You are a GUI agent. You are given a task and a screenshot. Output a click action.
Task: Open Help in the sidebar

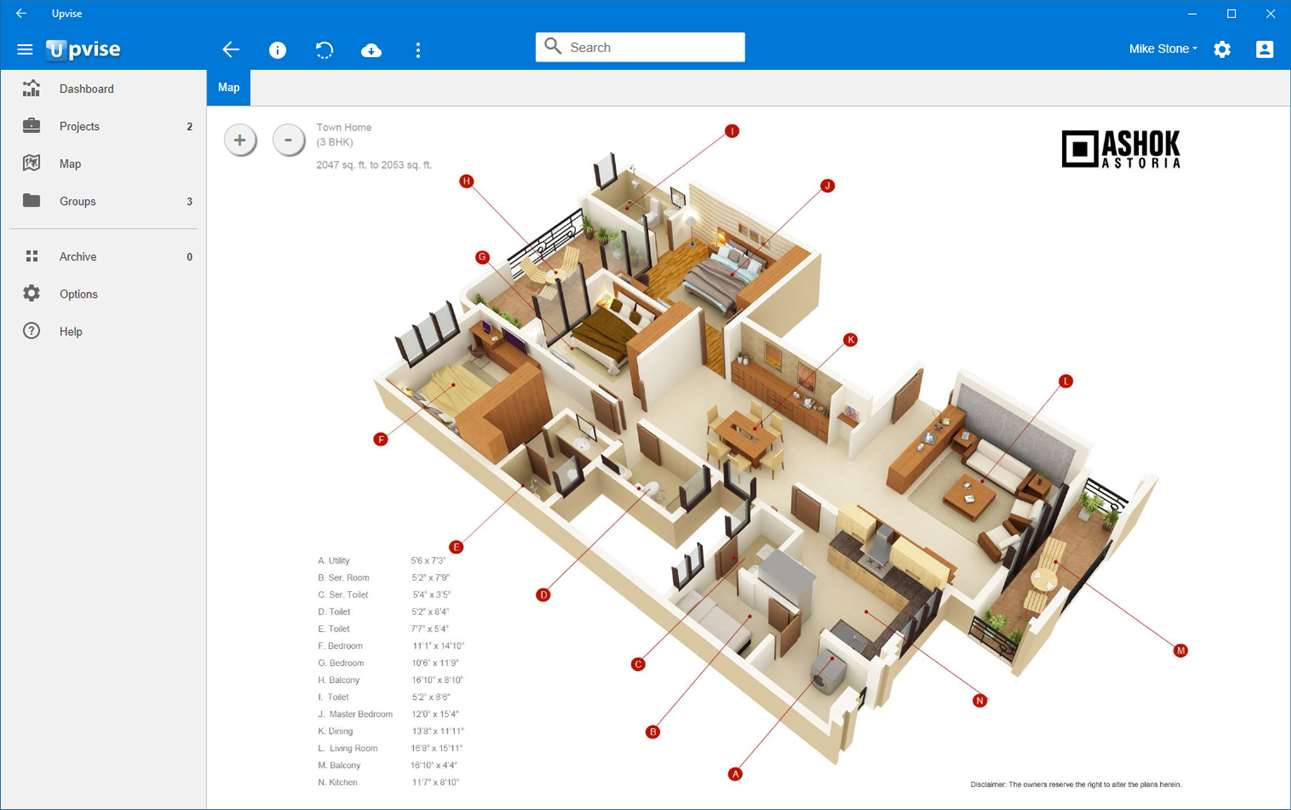[x=104, y=332]
